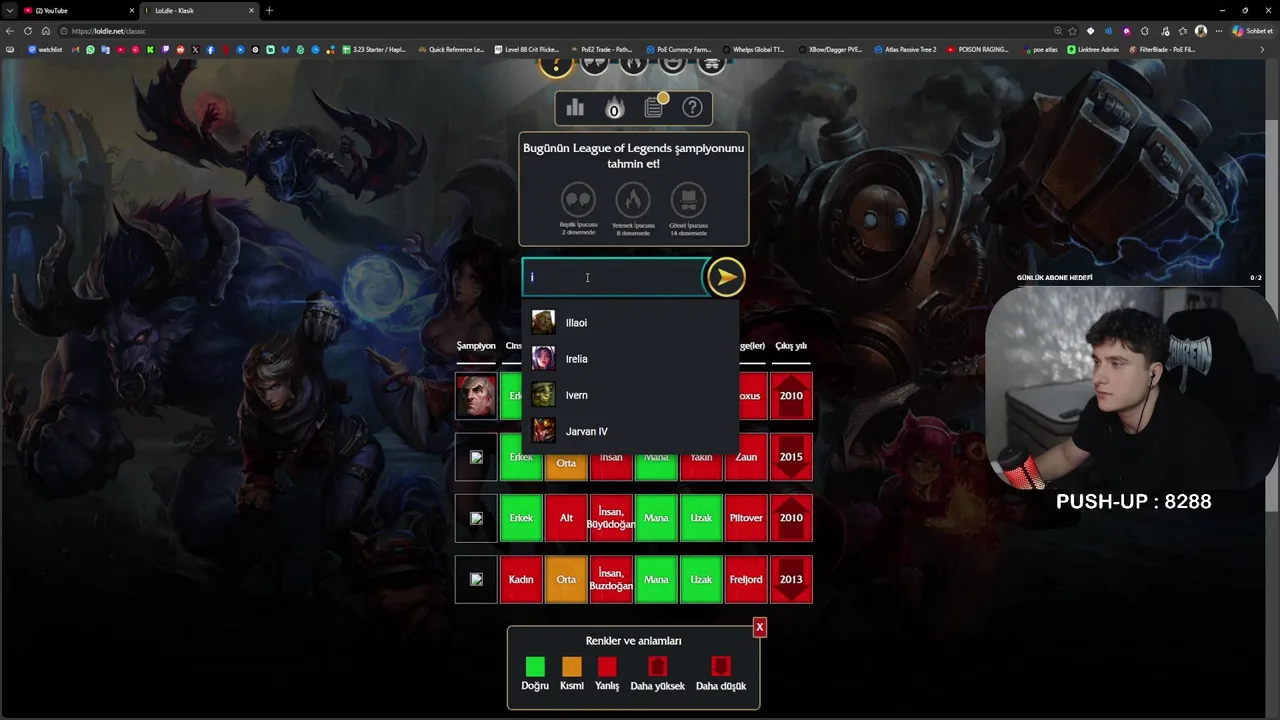This screenshot has width=1280, height=720.
Task: Open the WhatsApp bookmark icon
Action: (90, 49)
